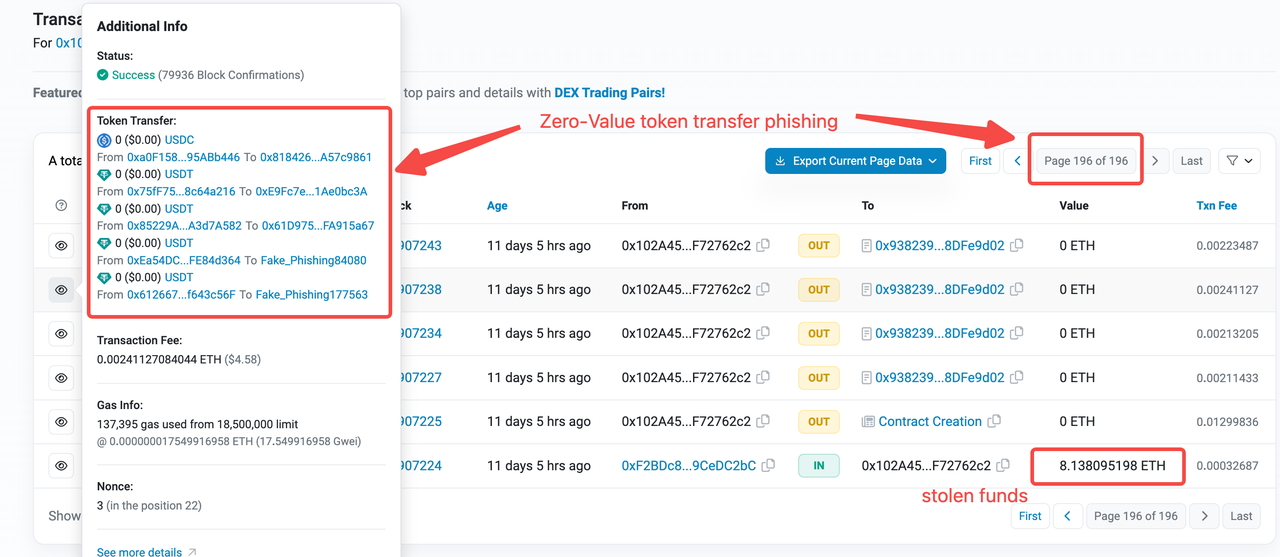The image size is (1280, 557).
Task: Go to previous page using top chevron
Action: (1017, 161)
